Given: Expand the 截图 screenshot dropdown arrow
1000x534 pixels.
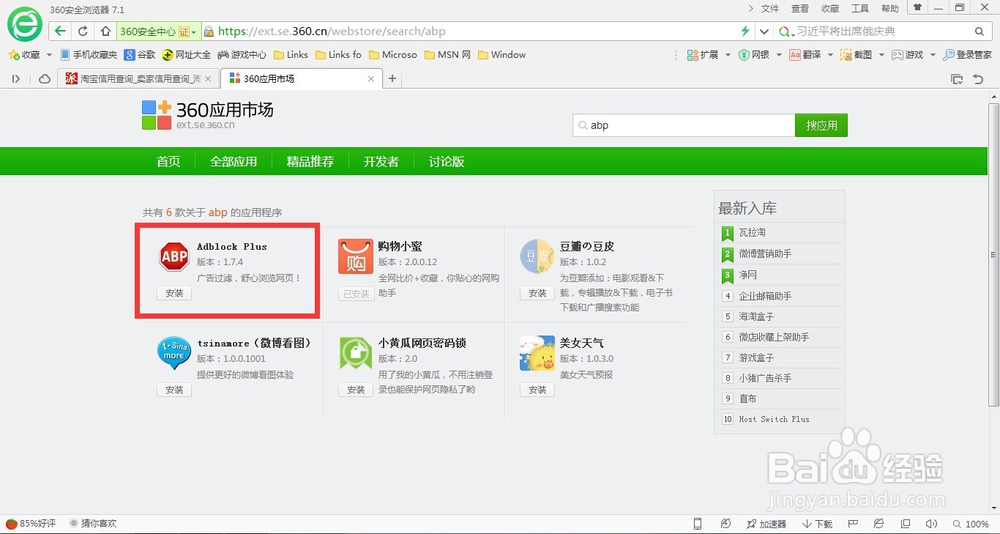Looking at the screenshot, I should (881, 55).
